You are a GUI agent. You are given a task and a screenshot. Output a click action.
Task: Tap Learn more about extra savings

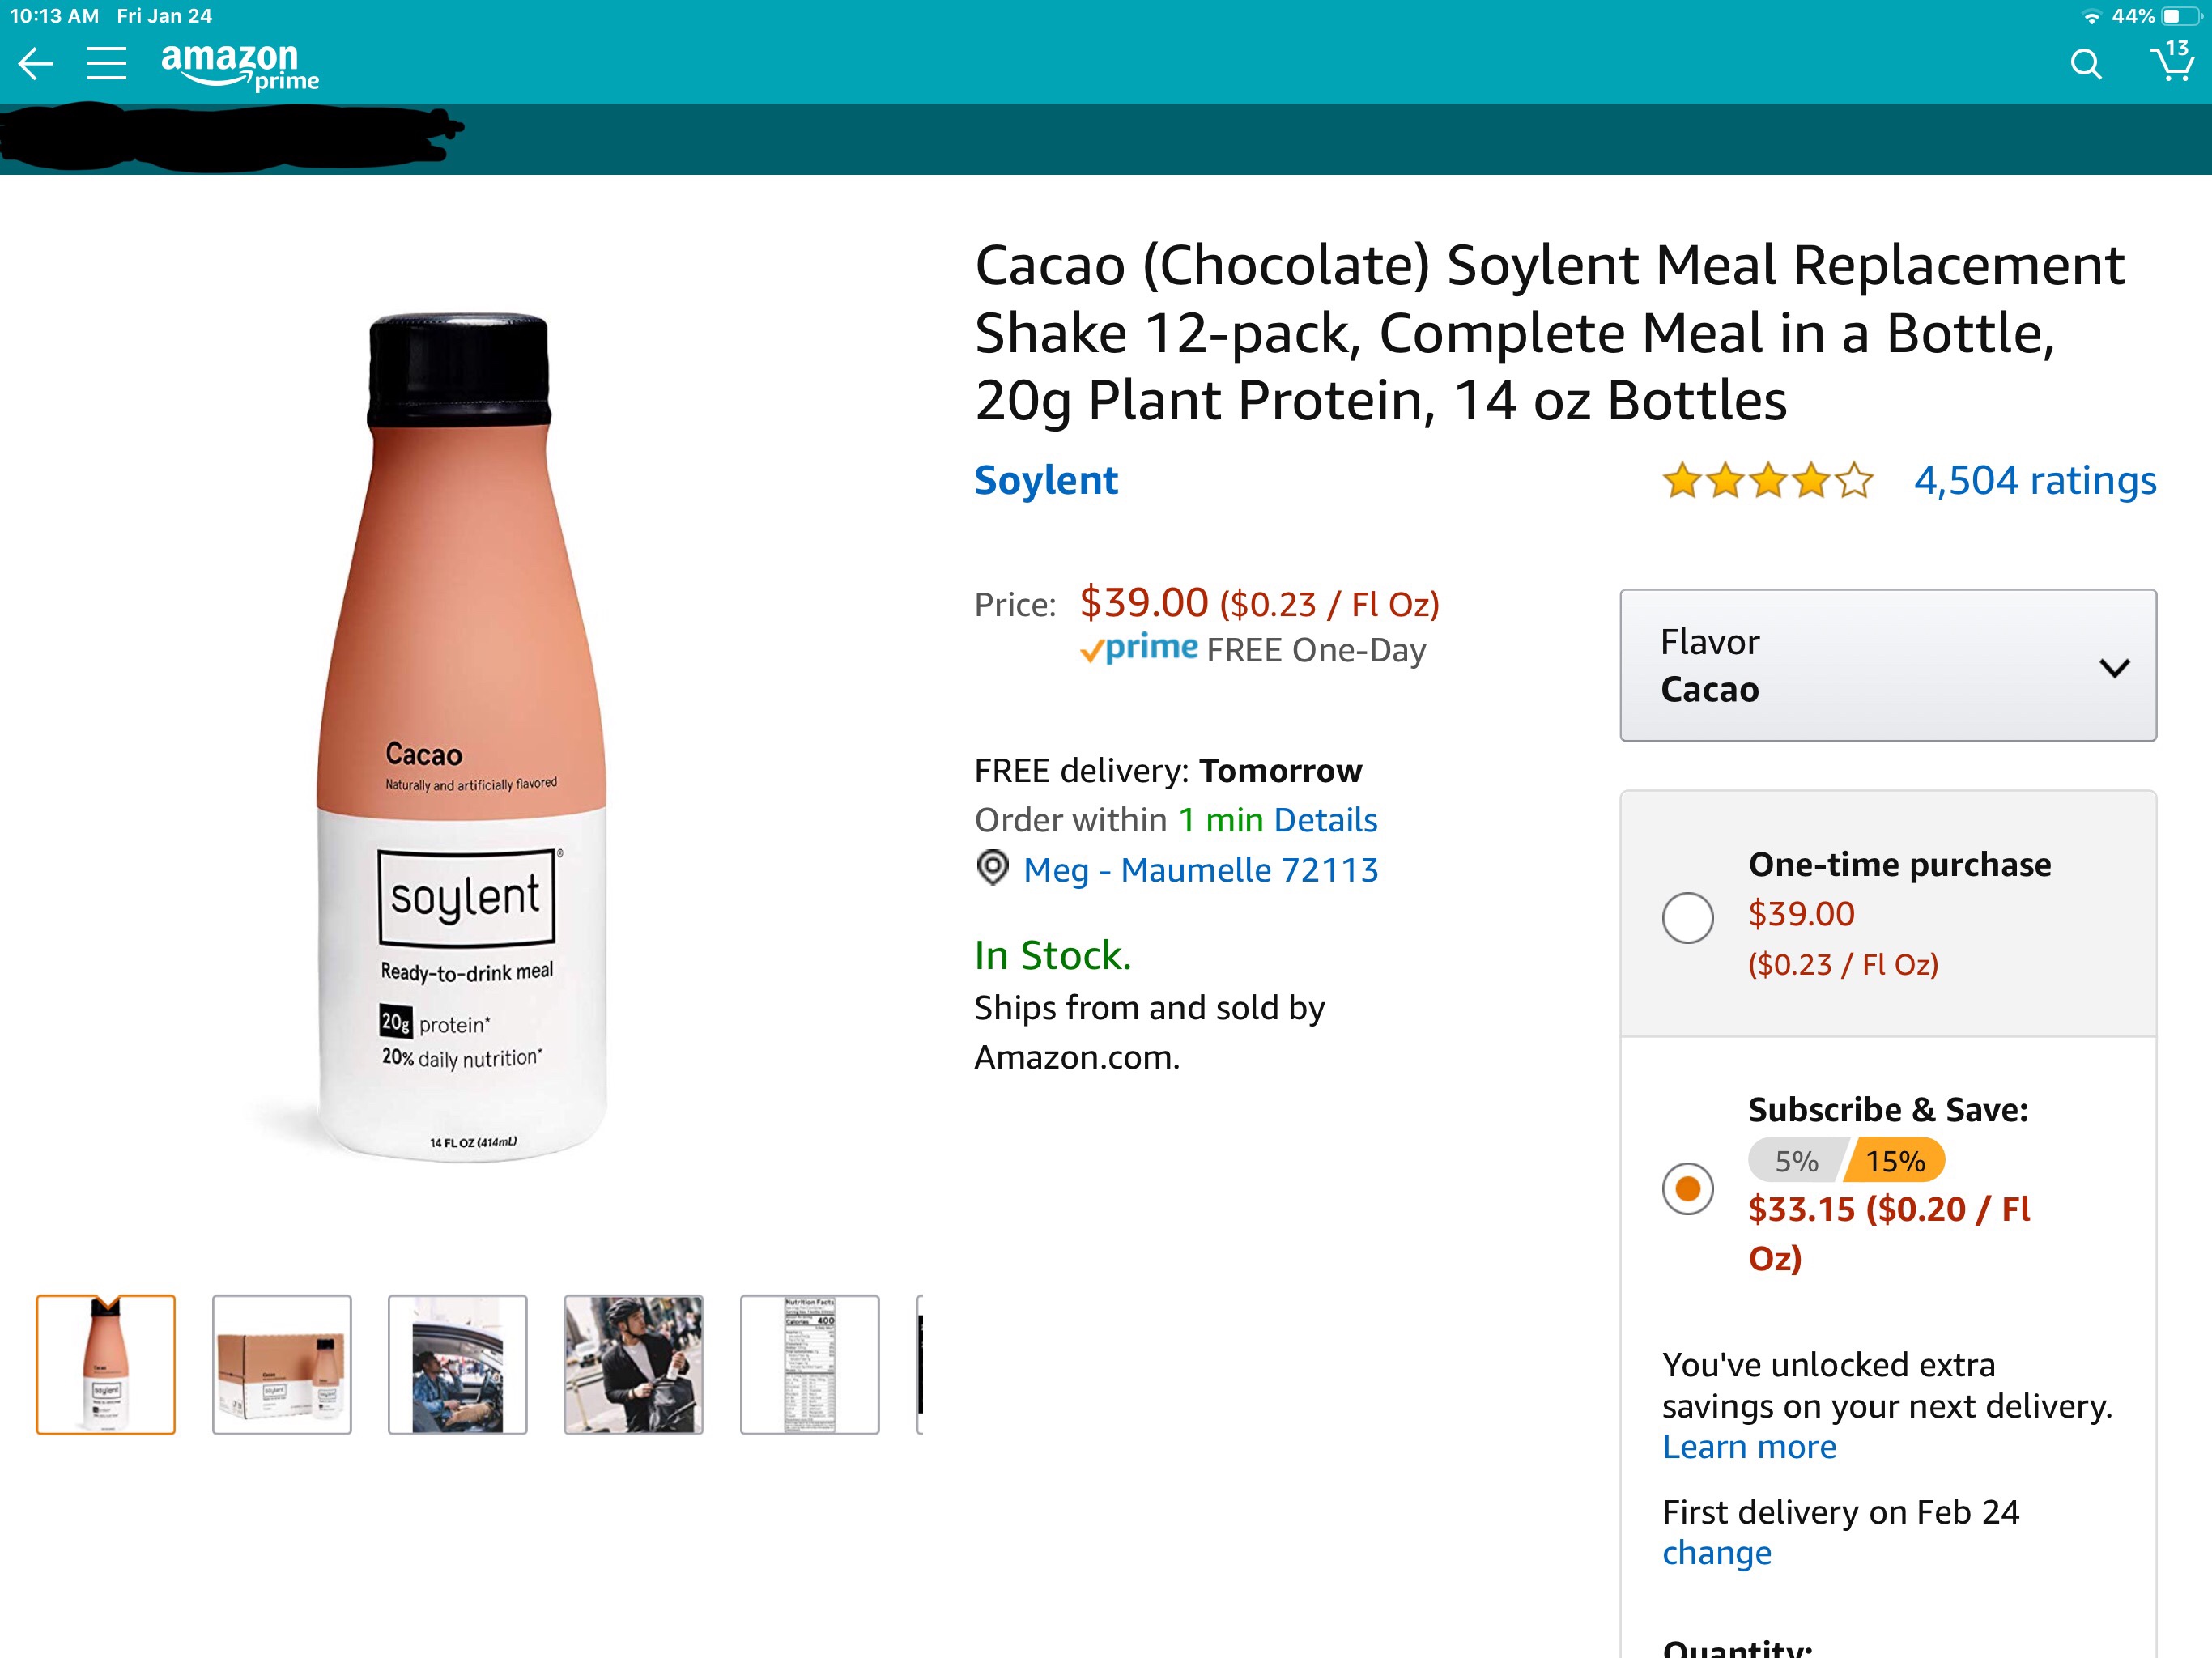click(x=1748, y=1447)
